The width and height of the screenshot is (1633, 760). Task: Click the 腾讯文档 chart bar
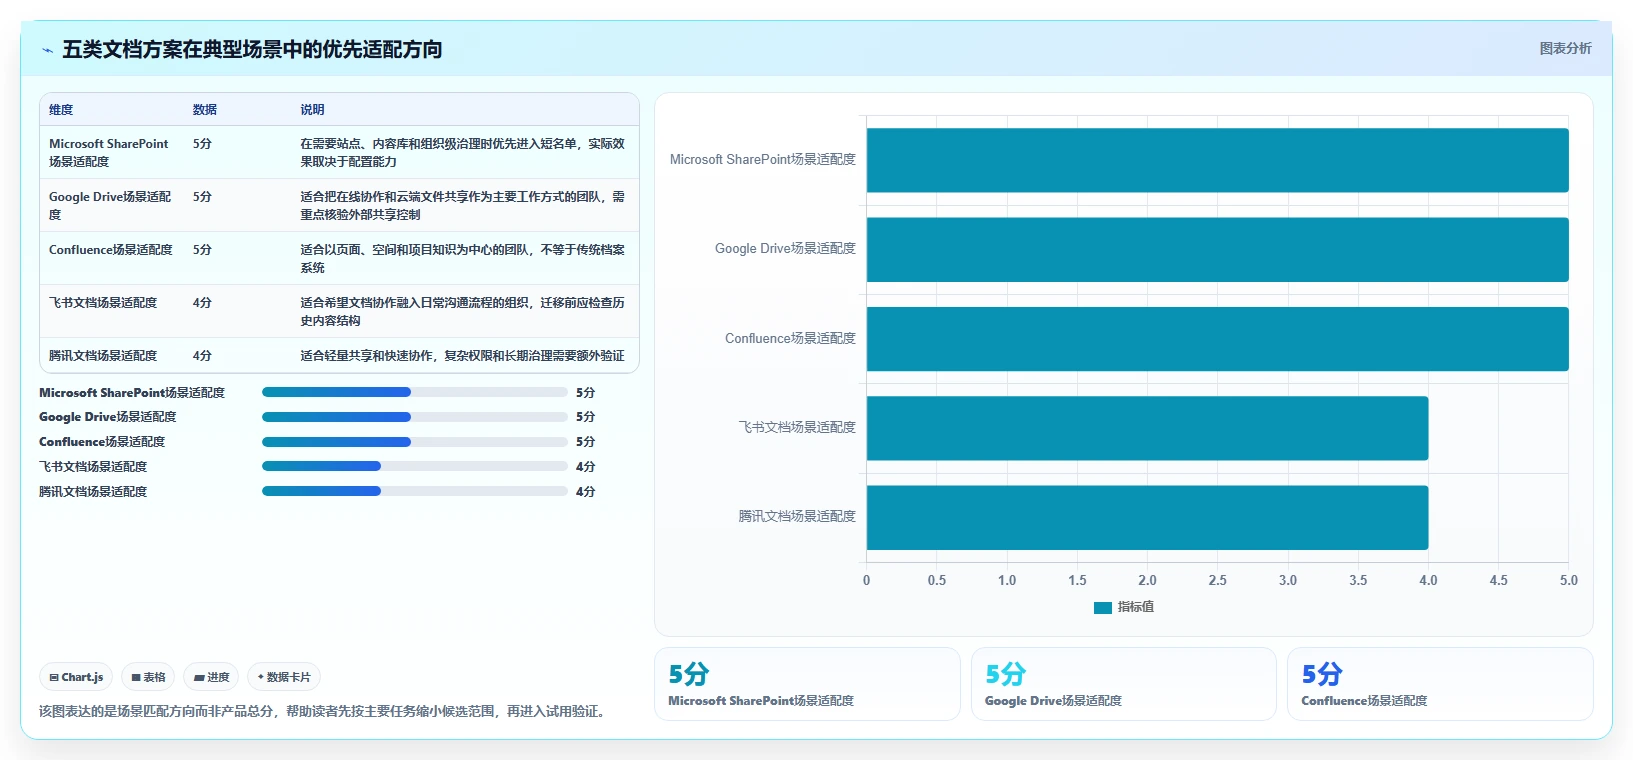coord(1147,517)
